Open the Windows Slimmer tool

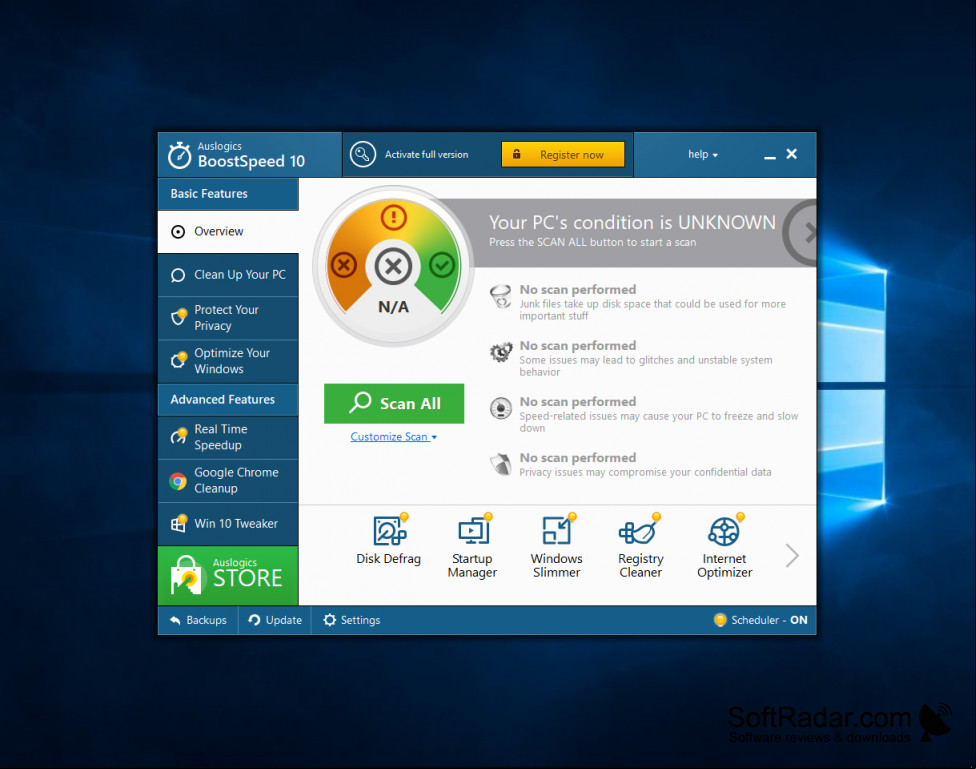pos(556,546)
